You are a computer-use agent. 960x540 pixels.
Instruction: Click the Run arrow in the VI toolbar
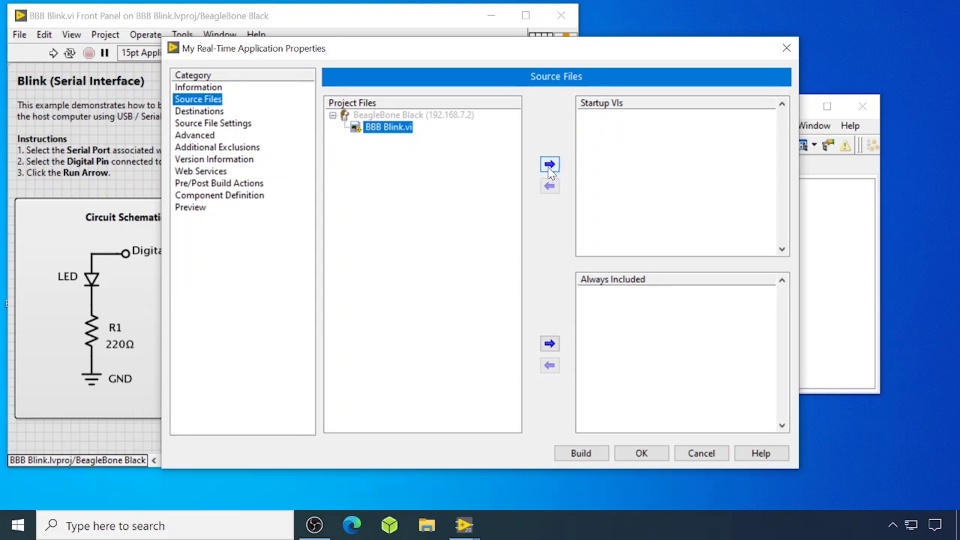[53, 53]
